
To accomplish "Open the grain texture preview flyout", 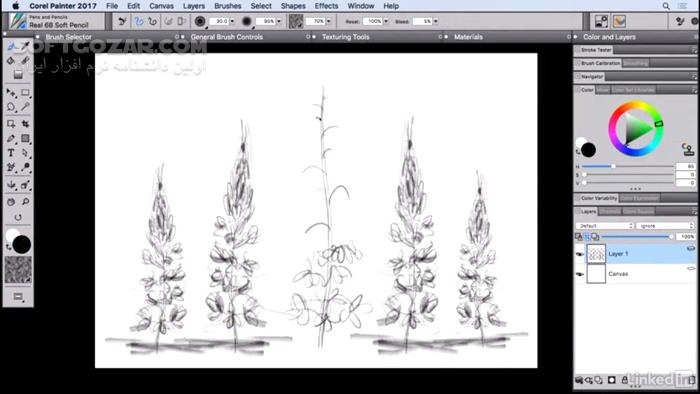I will pos(296,21).
